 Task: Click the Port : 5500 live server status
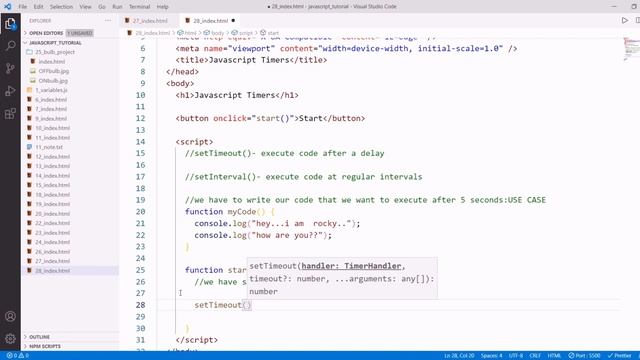[584, 356]
